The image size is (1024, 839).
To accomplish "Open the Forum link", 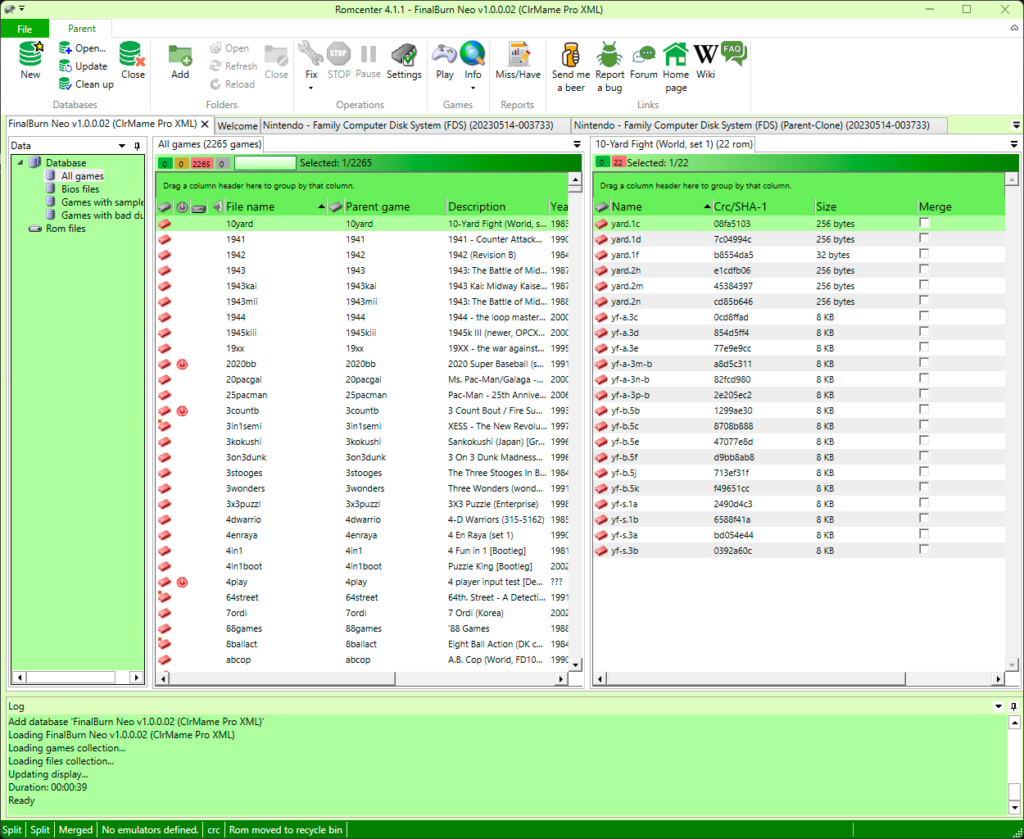I will click(x=644, y=61).
